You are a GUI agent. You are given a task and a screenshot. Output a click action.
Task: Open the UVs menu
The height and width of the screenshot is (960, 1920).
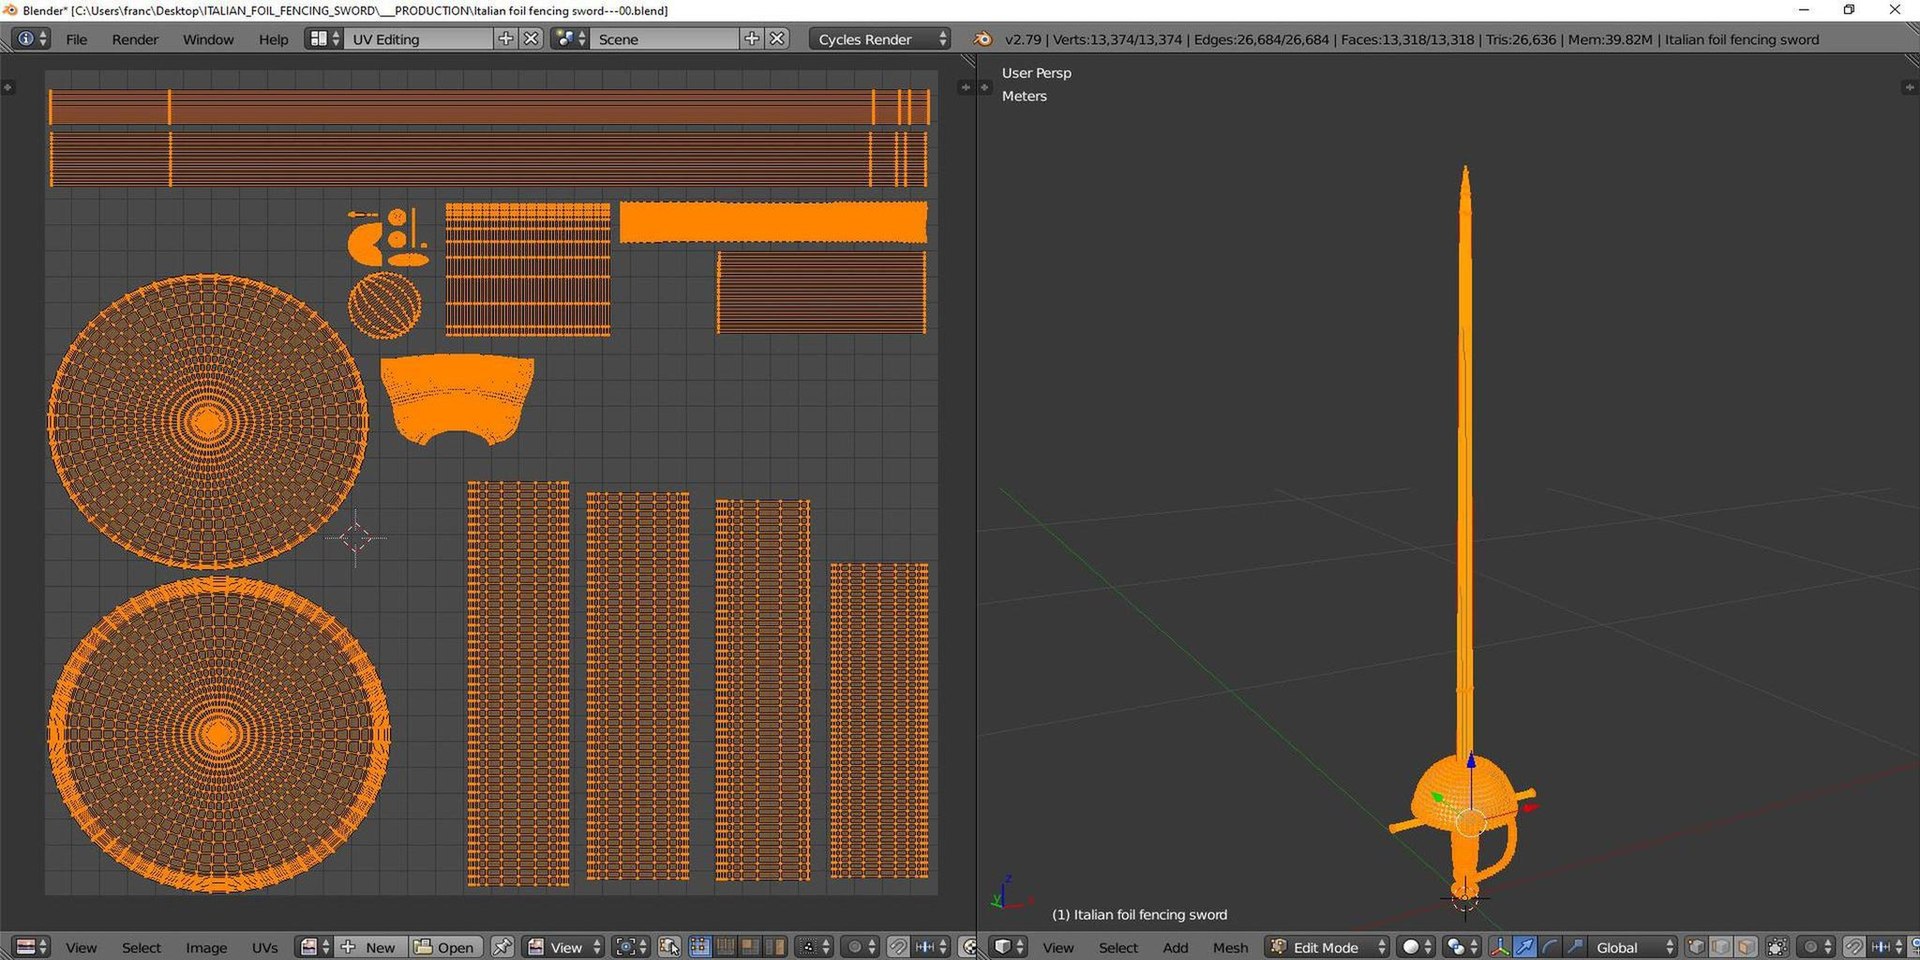tap(265, 947)
